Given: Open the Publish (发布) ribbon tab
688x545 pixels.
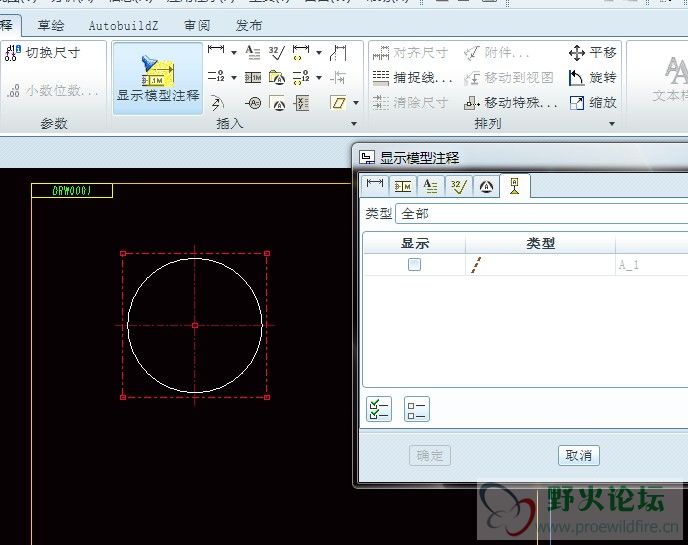Looking at the screenshot, I should point(249,25).
